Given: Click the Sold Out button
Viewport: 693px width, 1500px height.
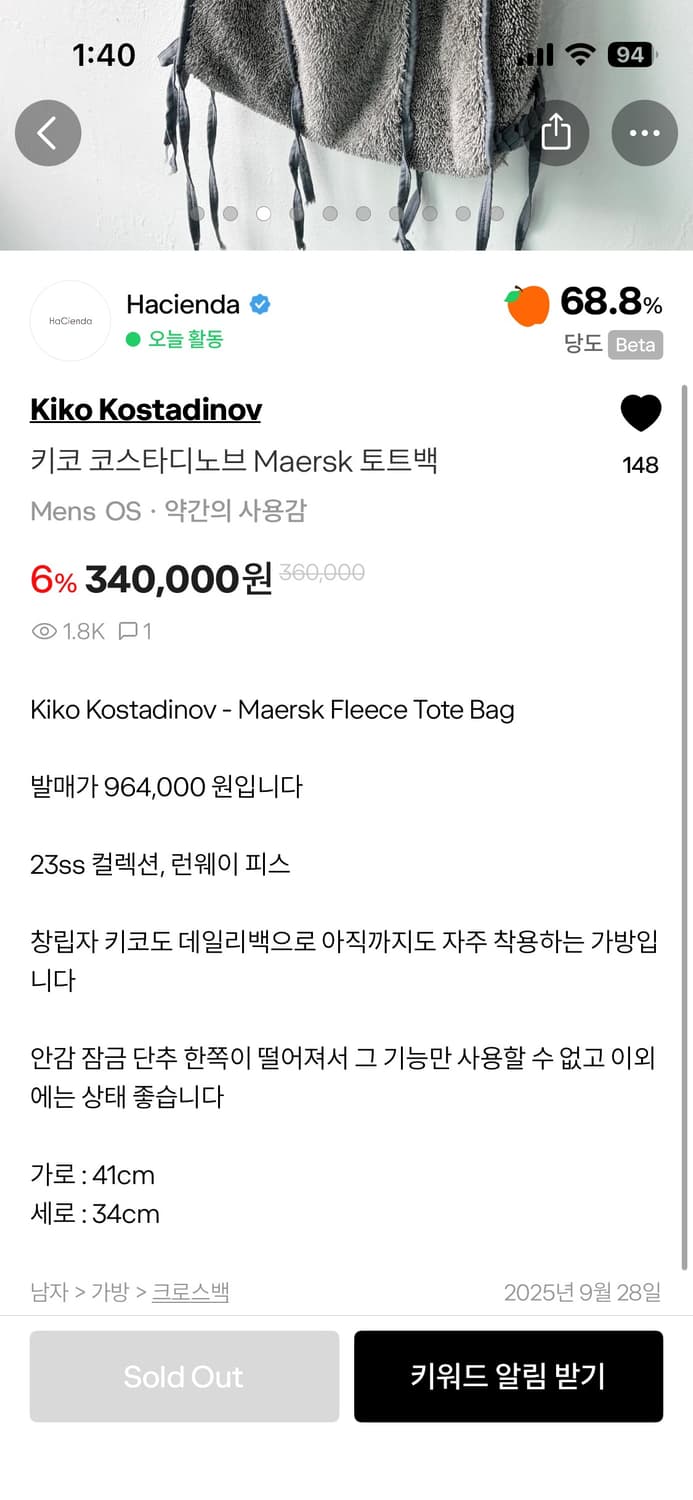Looking at the screenshot, I should (x=183, y=1377).
